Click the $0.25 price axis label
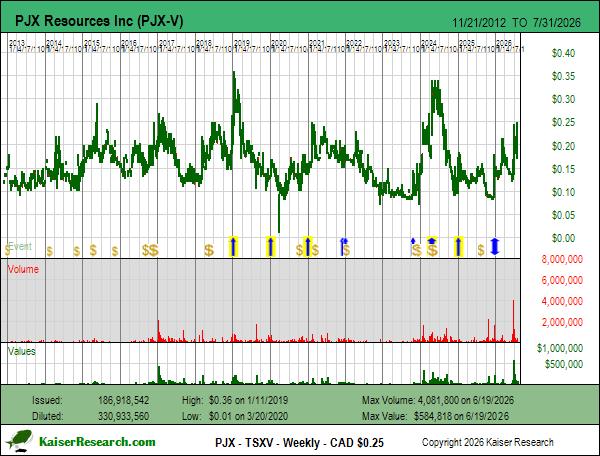 (x=563, y=122)
